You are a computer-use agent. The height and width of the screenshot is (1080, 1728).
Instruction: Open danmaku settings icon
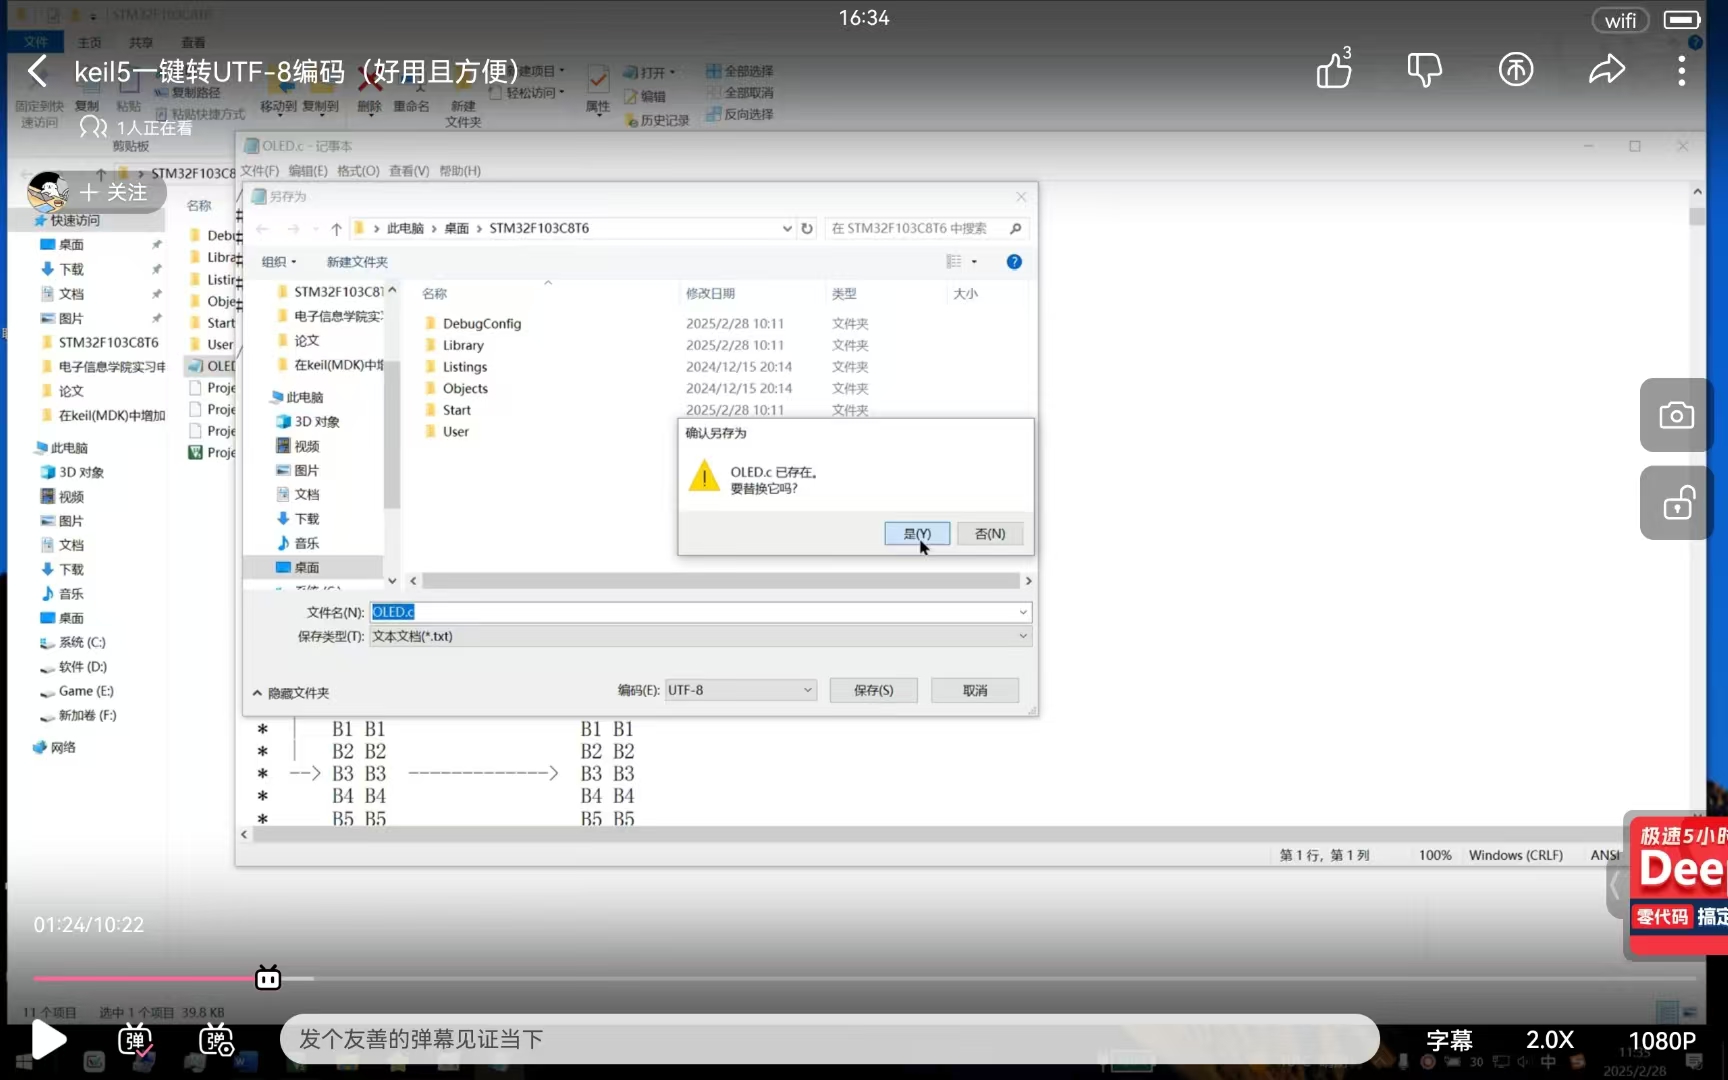(x=216, y=1040)
